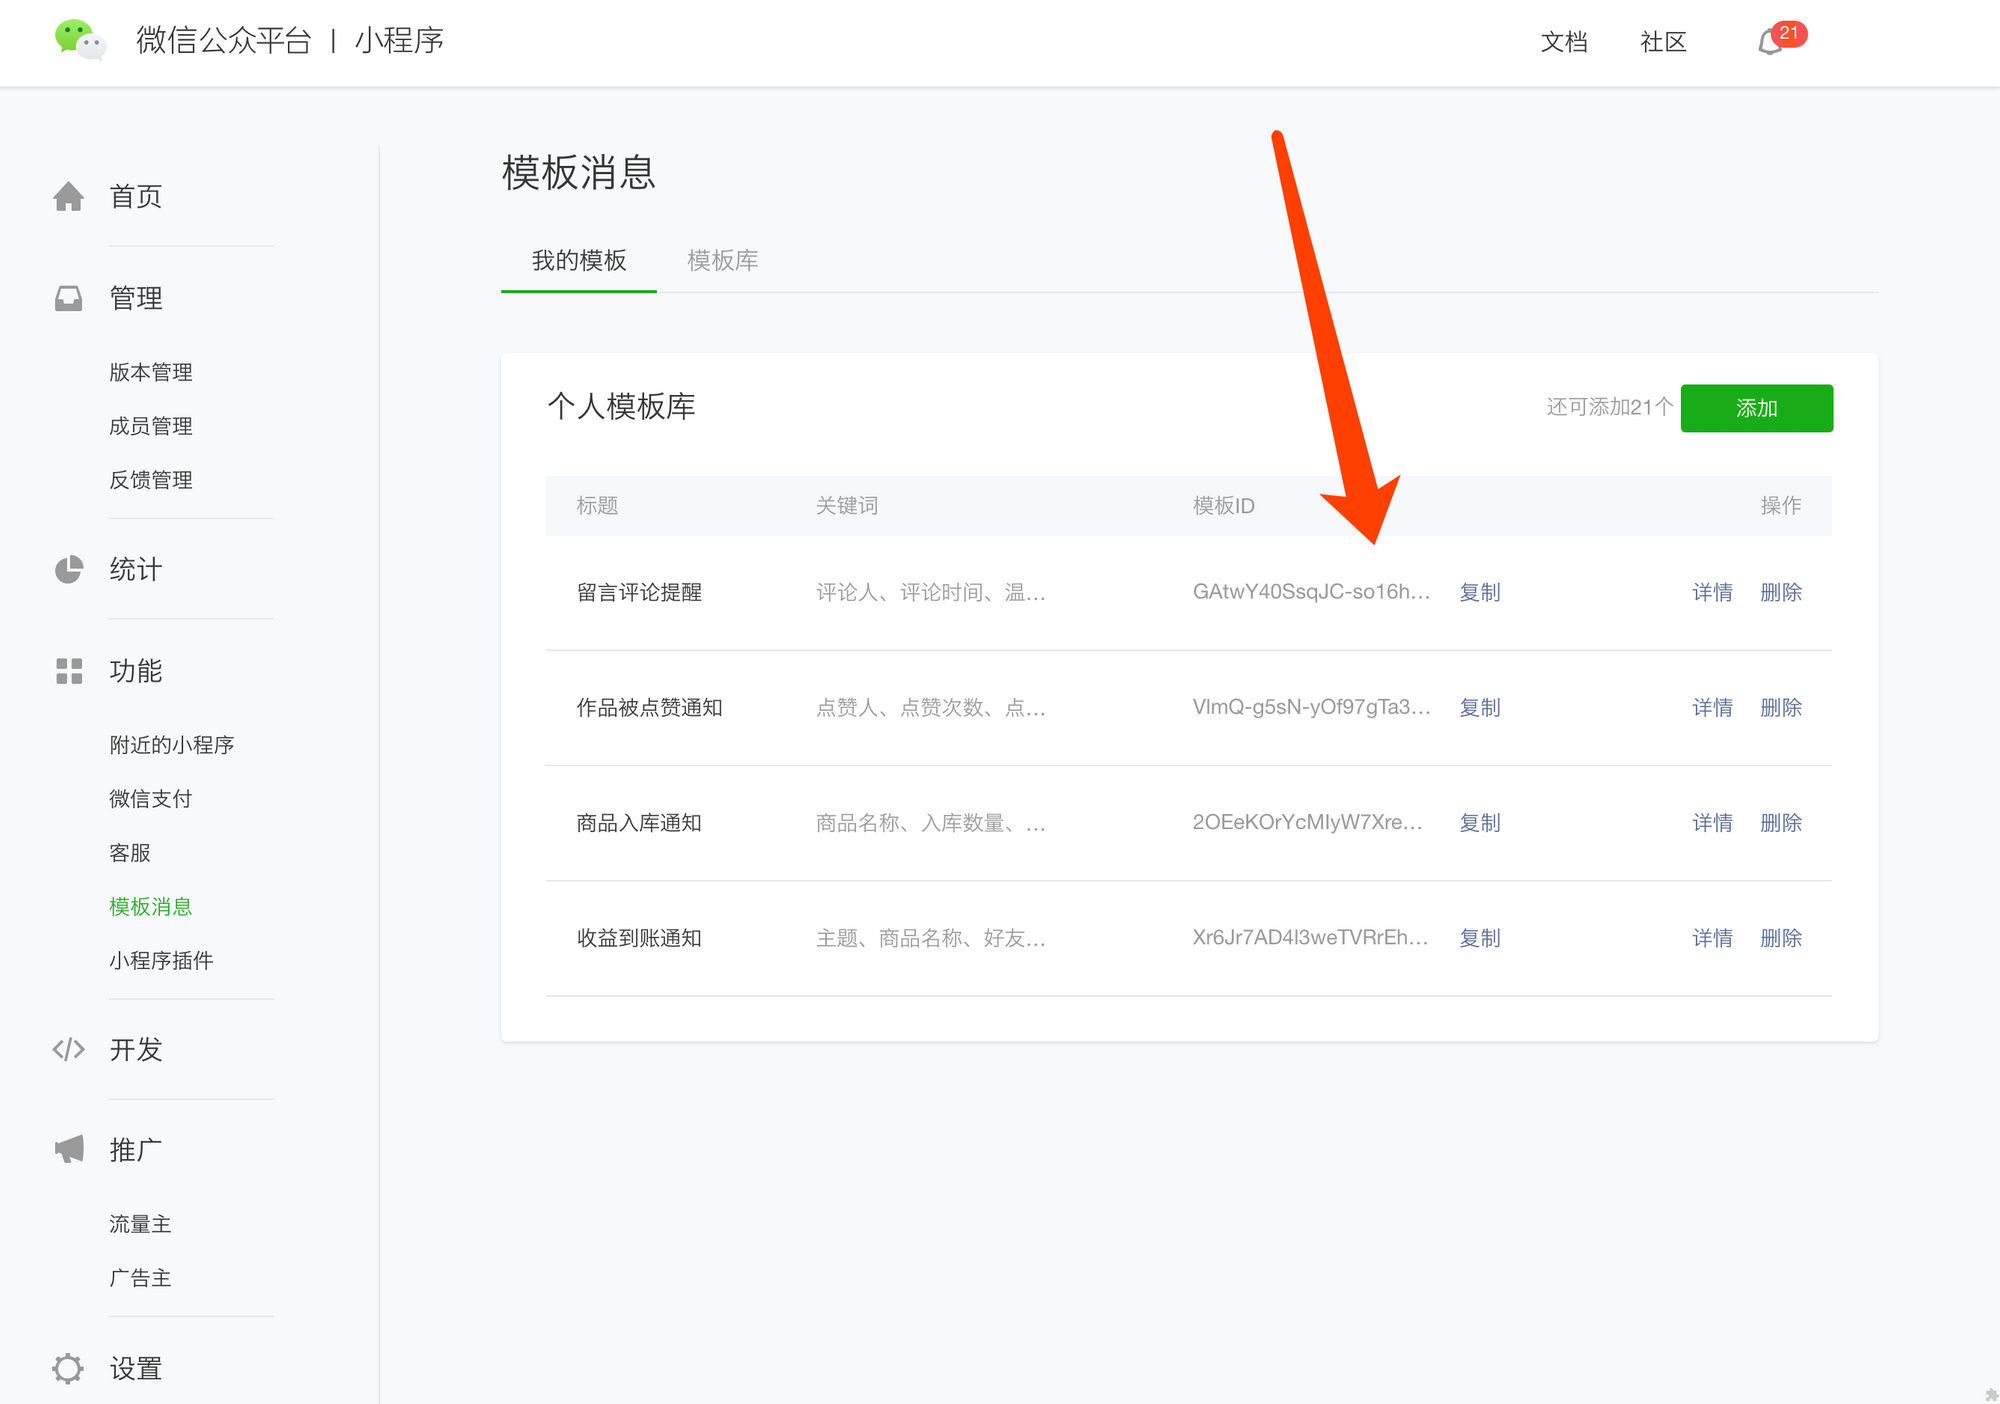Click the WeChat logo icon
2000x1404 pixels.
80,40
